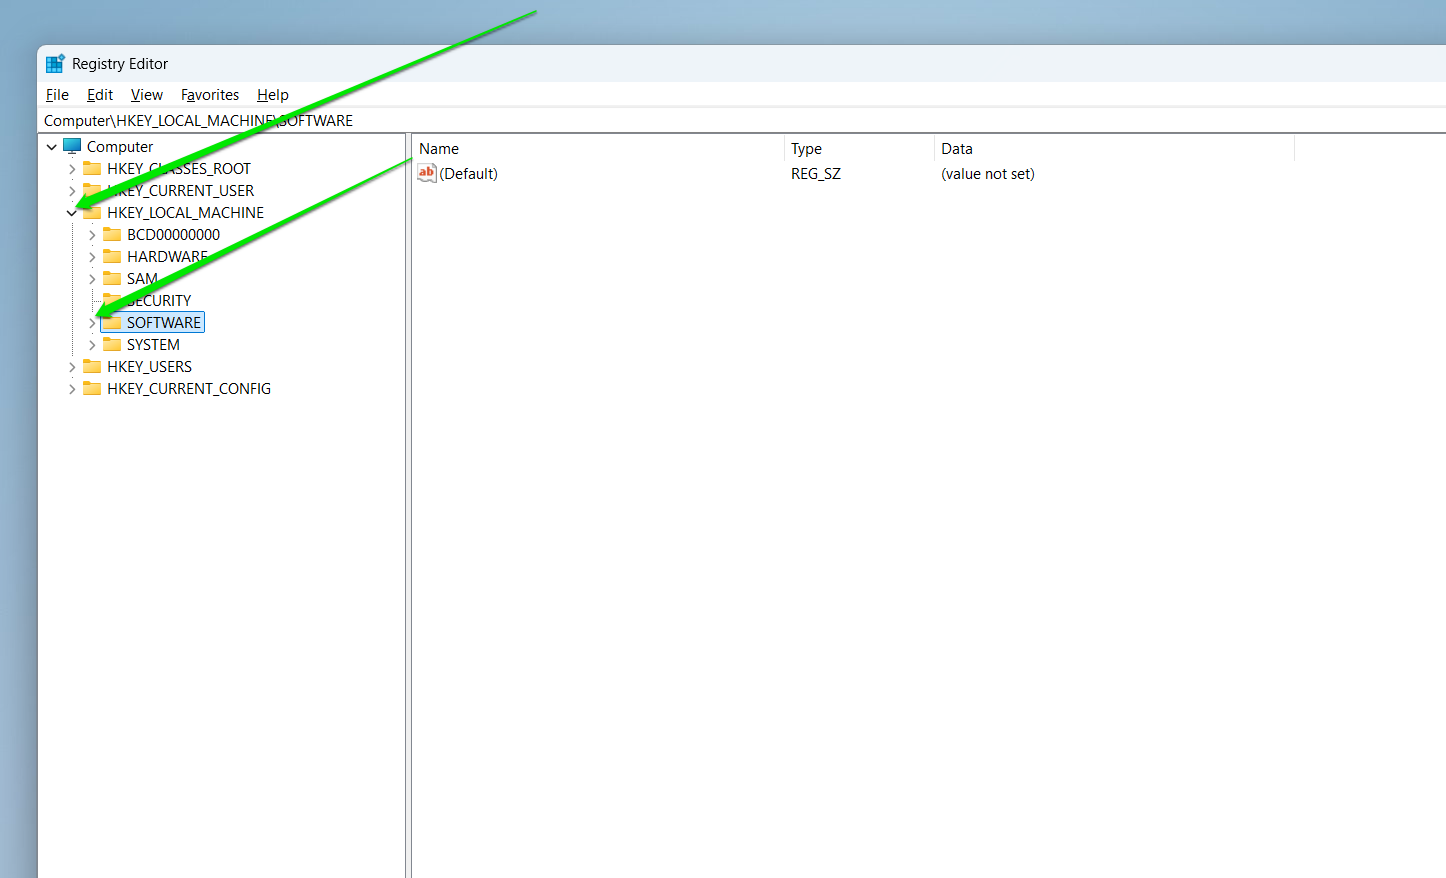Expand the HKEY_CURRENT_CONFIG chevron
Screen dimensions: 1446x878
[x=72, y=389]
